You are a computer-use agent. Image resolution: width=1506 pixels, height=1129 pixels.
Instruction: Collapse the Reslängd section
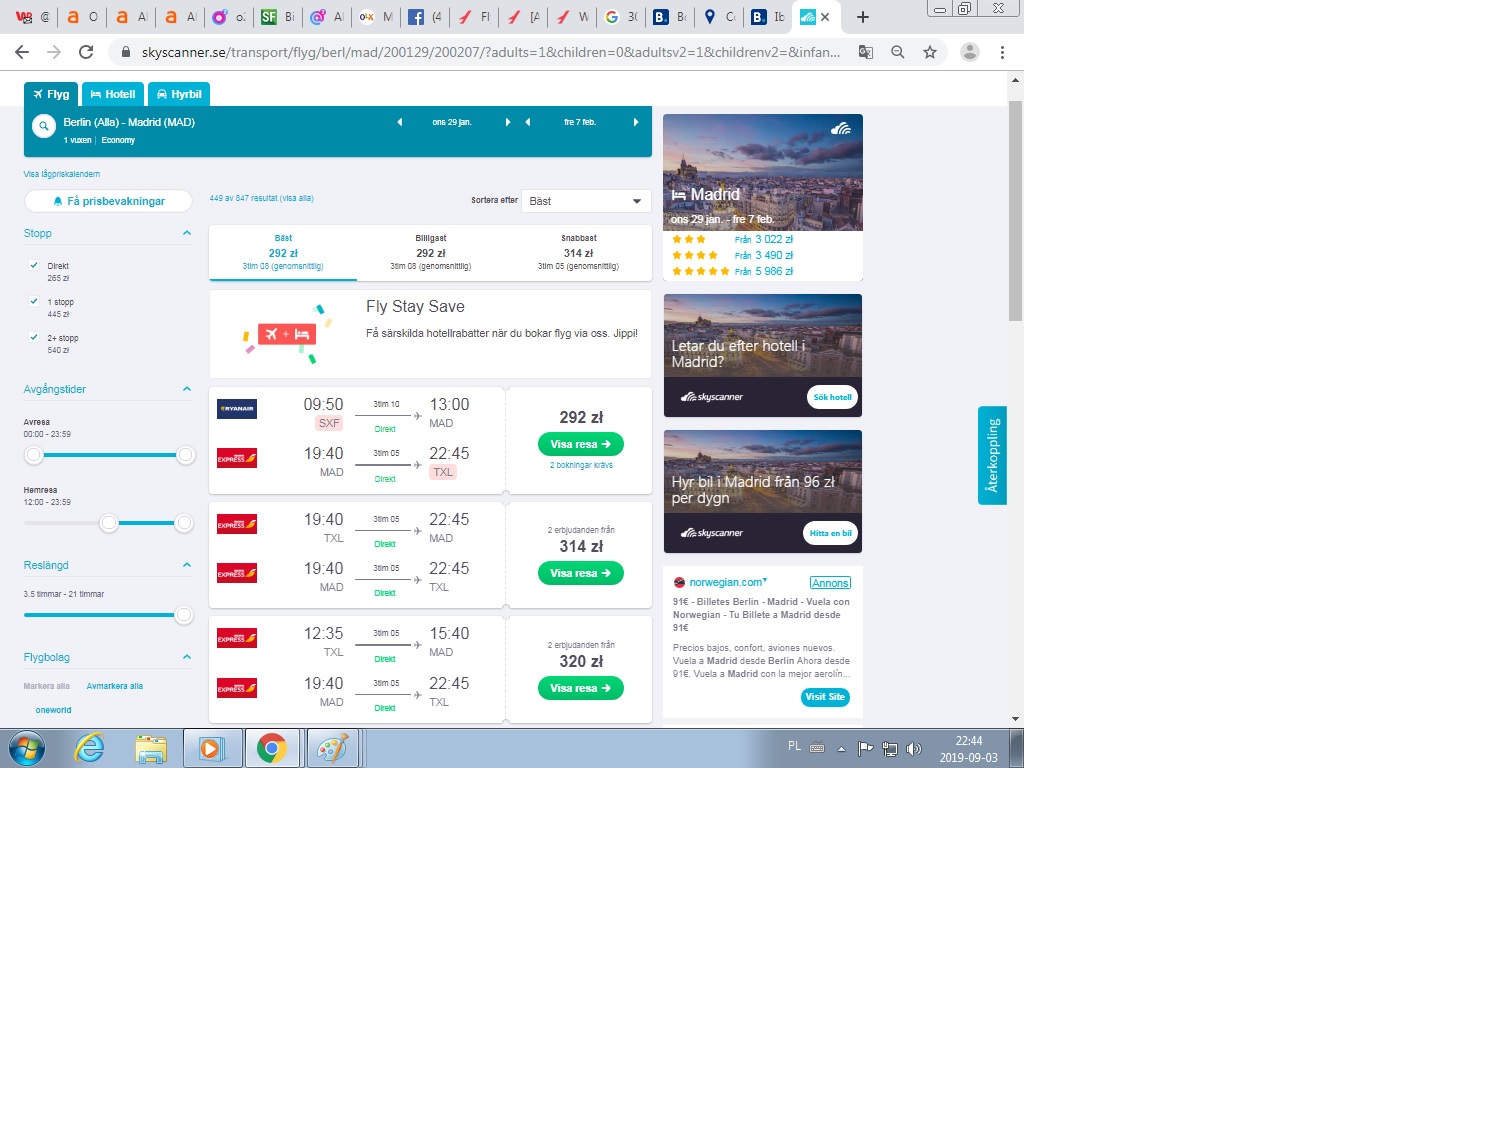pyautogui.click(x=186, y=565)
